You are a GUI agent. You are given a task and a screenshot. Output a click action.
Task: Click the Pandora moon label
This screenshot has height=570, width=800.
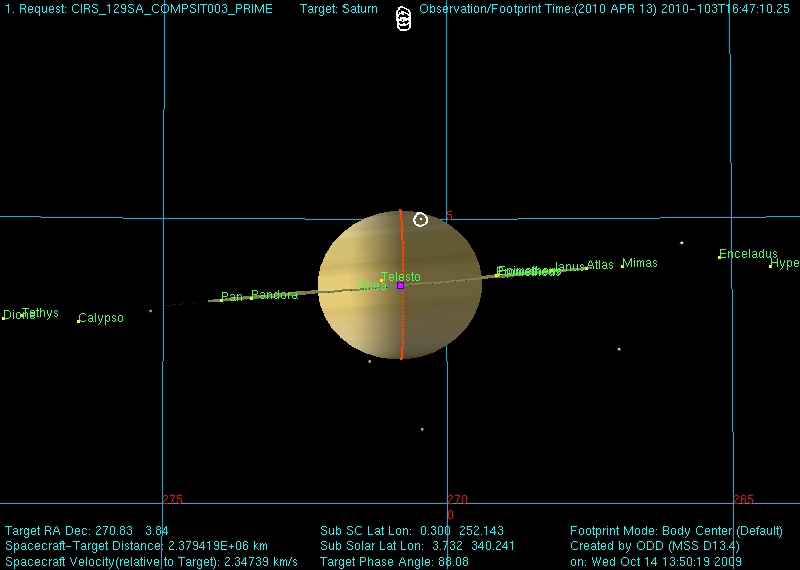274,295
